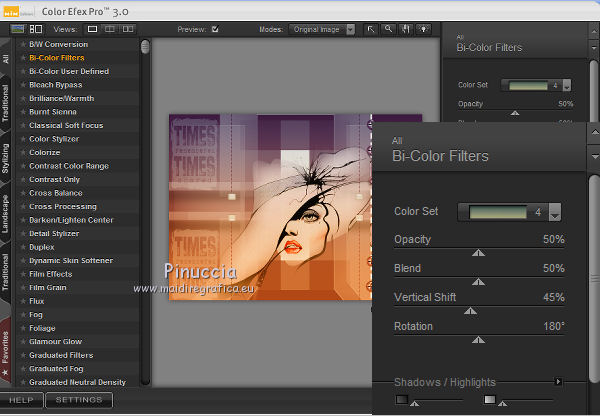Click the highlights protection slider handle

tap(503, 403)
